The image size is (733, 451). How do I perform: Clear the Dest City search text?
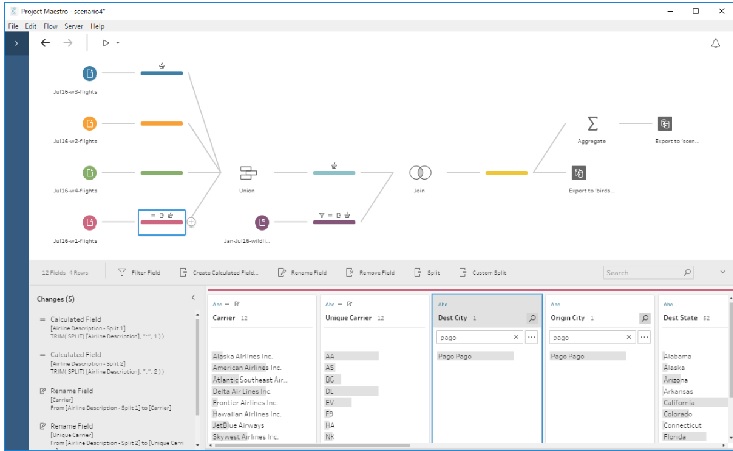pos(516,338)
